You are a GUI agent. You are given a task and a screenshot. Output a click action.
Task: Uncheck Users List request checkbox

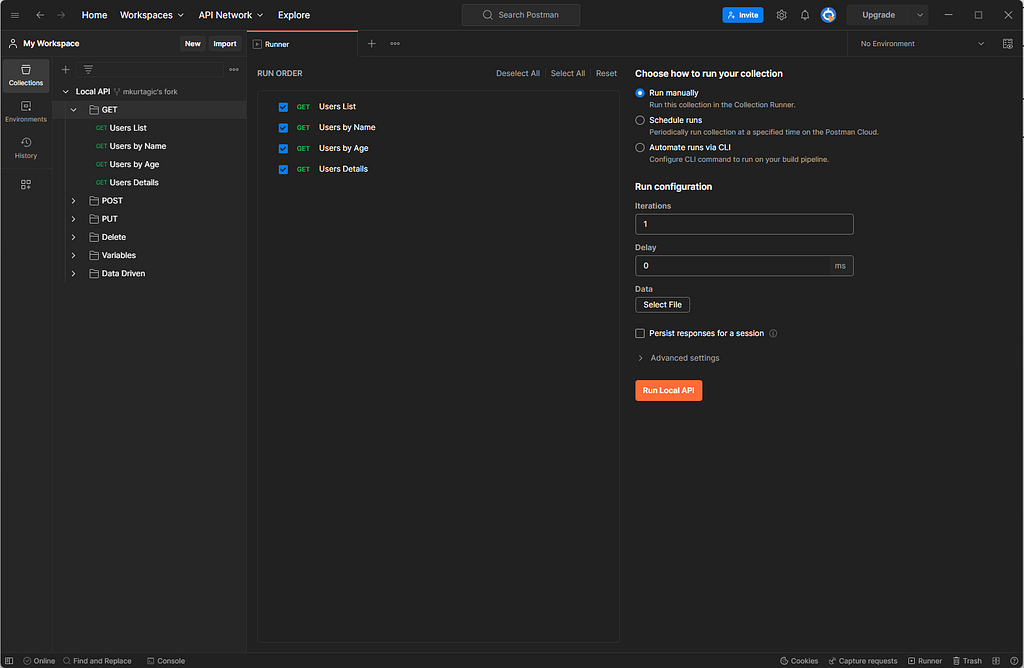click(x=283, y=107)
